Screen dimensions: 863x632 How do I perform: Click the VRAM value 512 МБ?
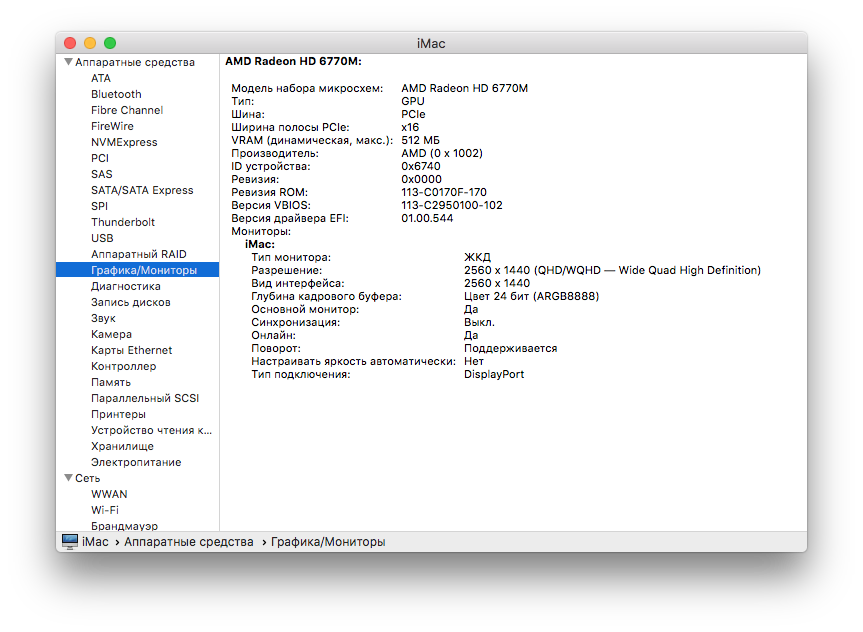pyautogui.click(x=420, y=140)
